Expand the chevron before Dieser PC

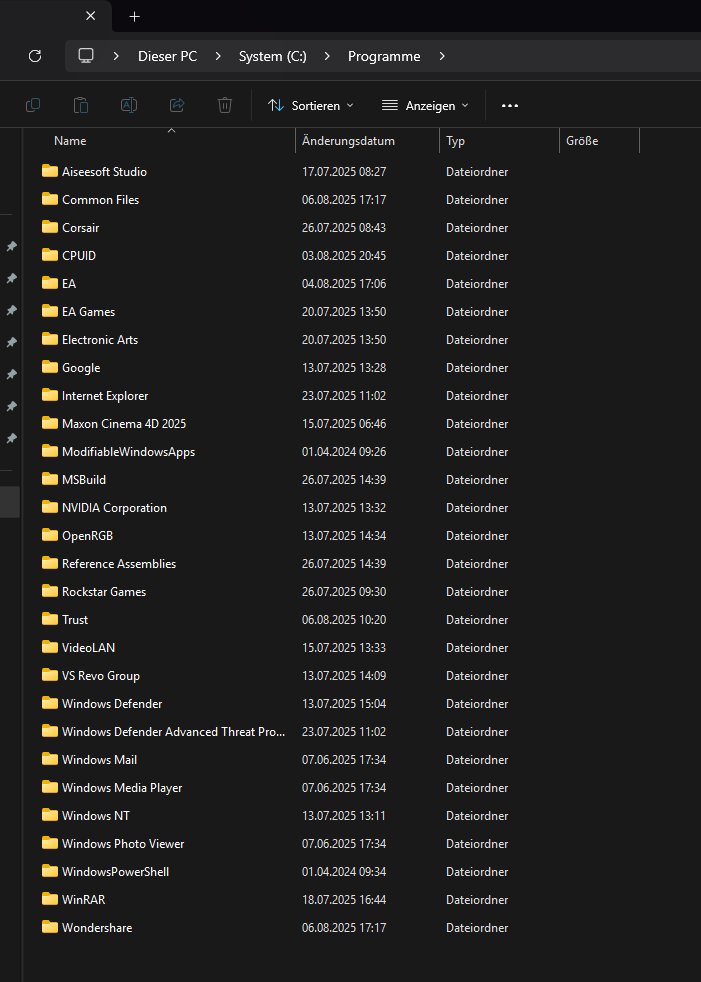pyautogui.click(x=116, y=56)
